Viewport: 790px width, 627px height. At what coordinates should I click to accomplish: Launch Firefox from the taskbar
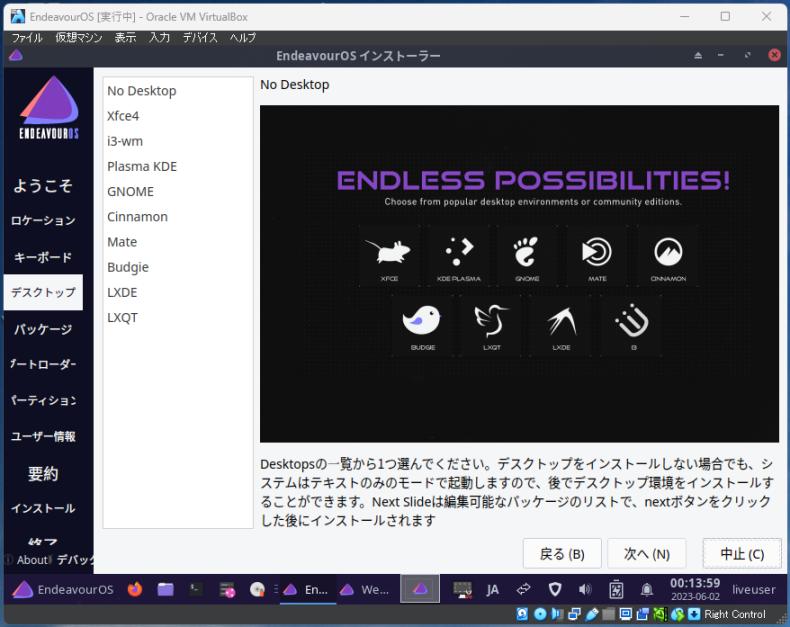(x=135, y=589)
